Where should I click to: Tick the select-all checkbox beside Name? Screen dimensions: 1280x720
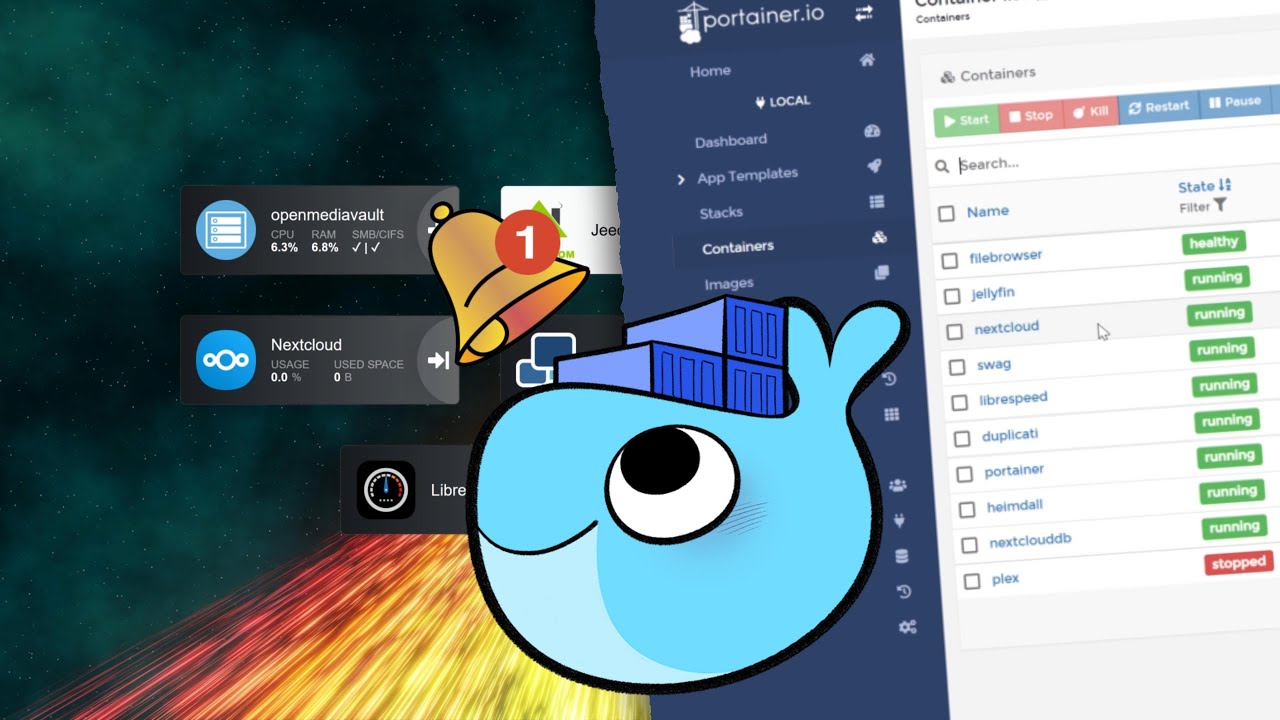tap(946, 213)
